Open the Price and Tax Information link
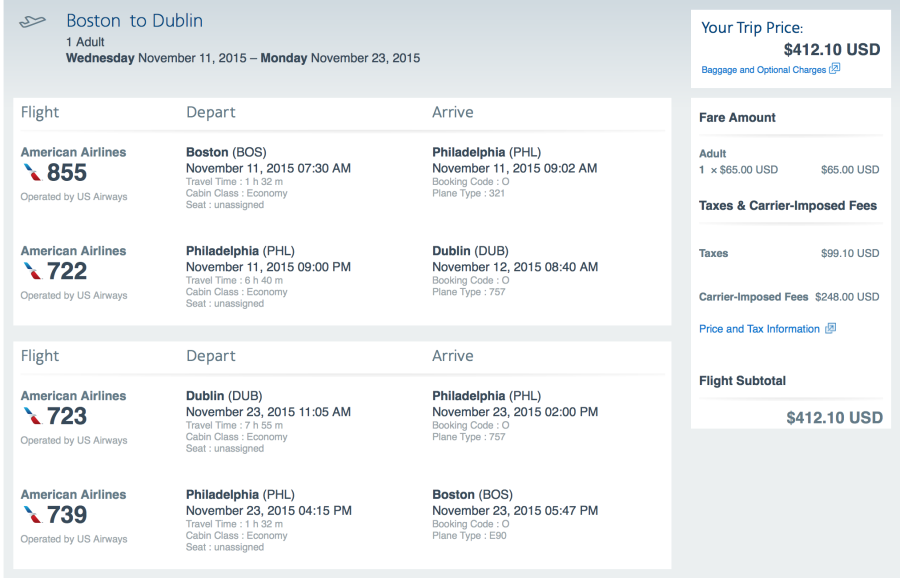This screenshot has height=578, width=900. click(759, 329)
